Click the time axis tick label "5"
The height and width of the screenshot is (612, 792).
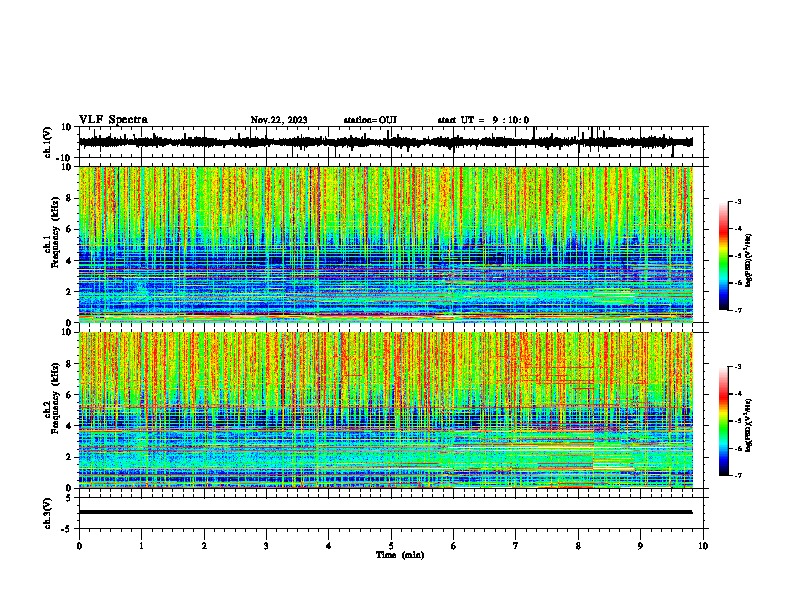click(x=391, y=546)
